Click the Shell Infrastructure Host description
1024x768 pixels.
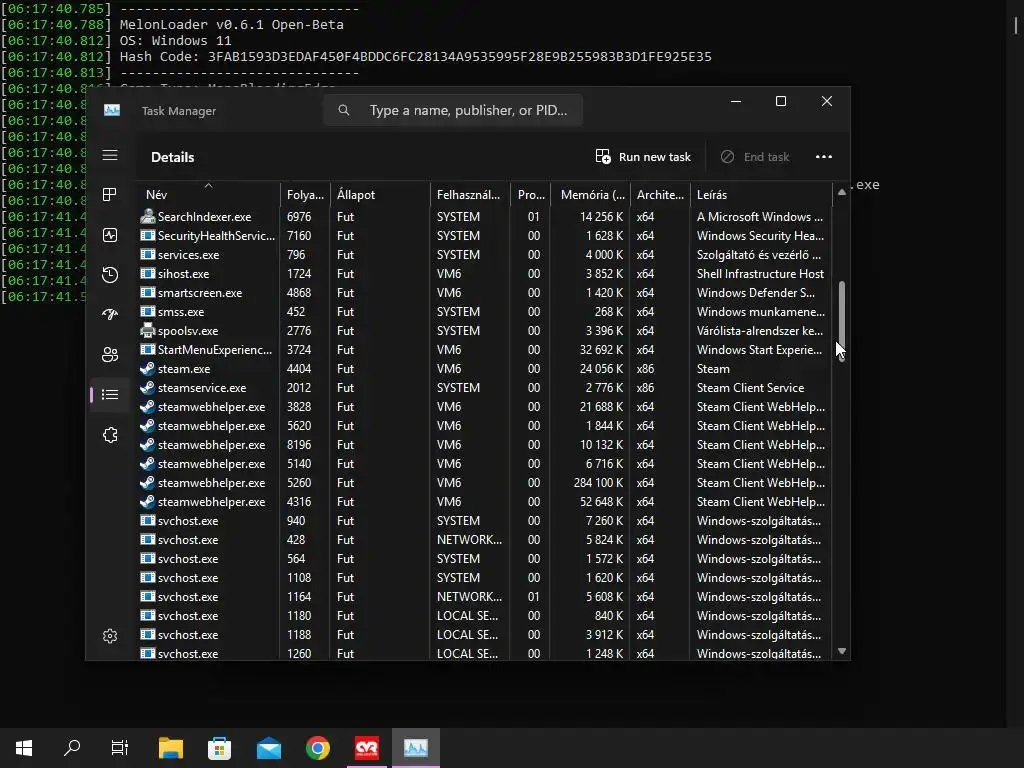pos(760,274)
